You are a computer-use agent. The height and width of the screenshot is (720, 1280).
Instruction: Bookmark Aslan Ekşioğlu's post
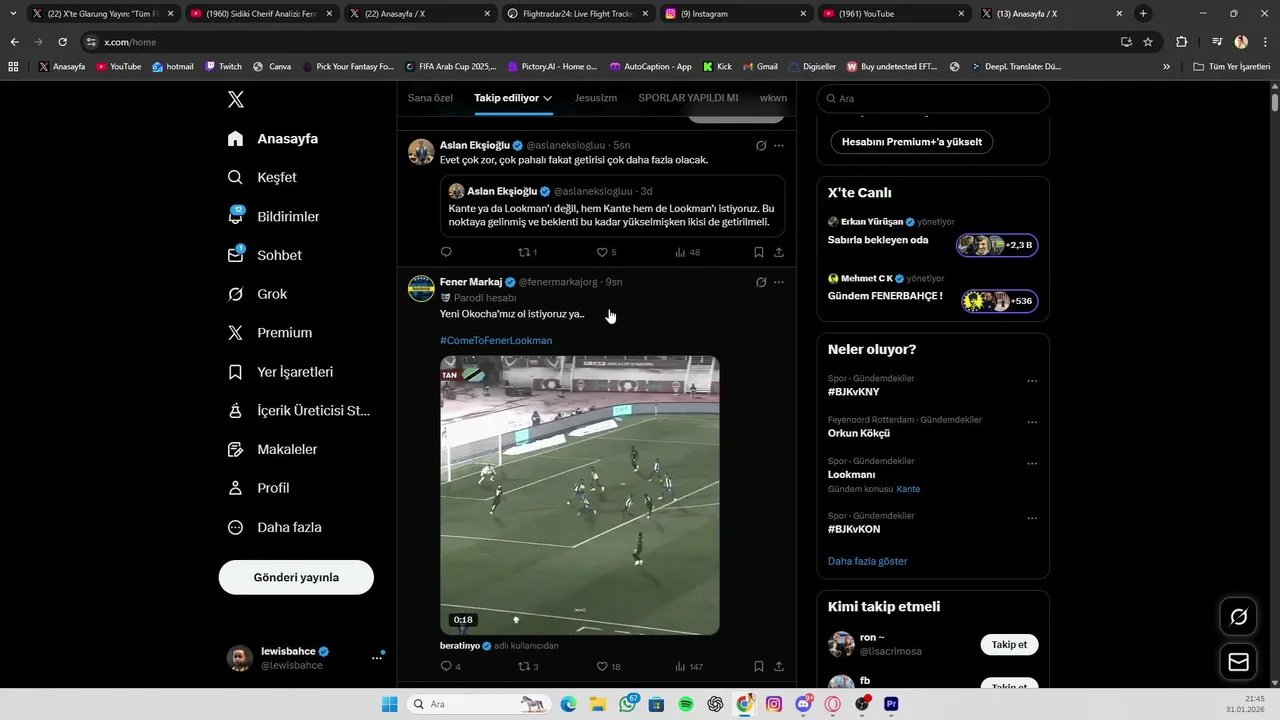click(759, 252)
